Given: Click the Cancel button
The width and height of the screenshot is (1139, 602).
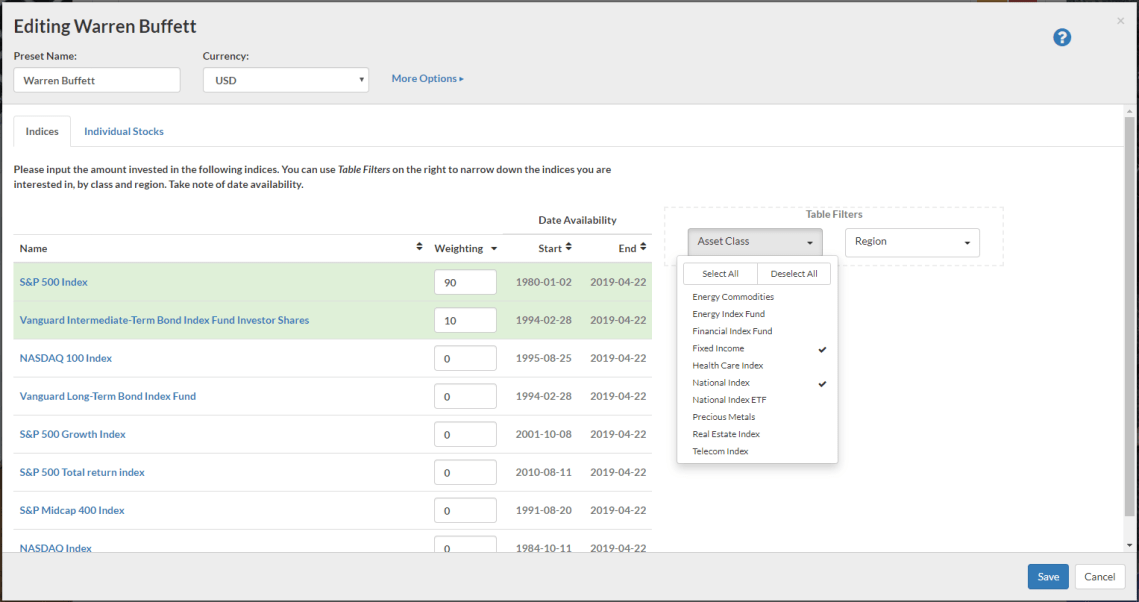Looking at the screenshot, I should pyautogui.click(x=1099, y=577).
